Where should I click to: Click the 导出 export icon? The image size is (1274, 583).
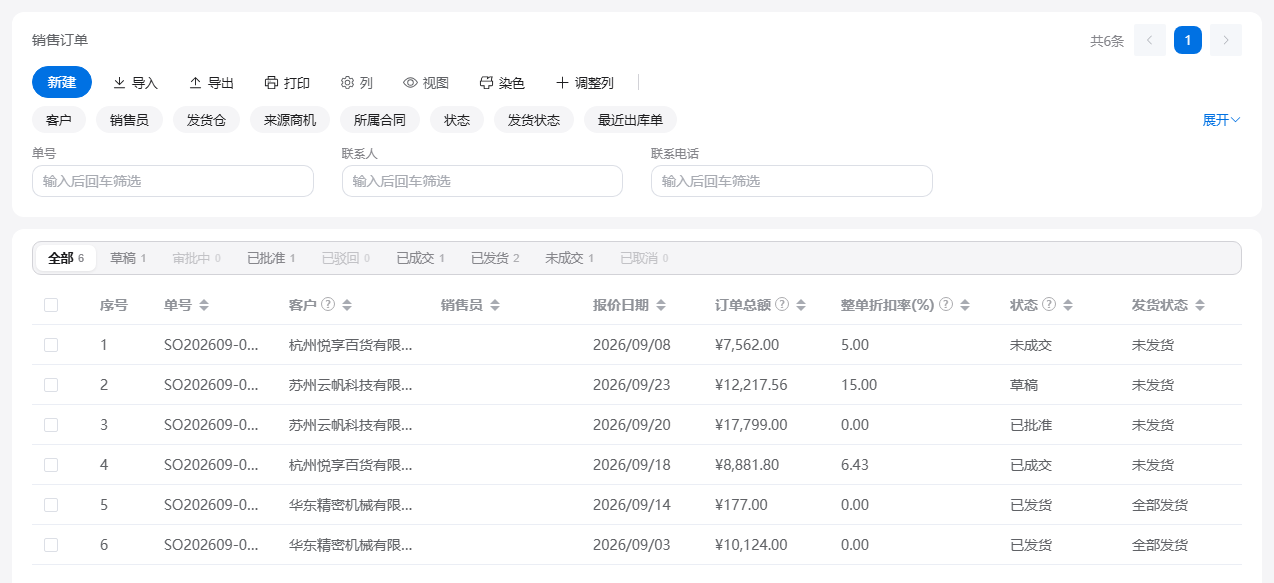point(195,82)
